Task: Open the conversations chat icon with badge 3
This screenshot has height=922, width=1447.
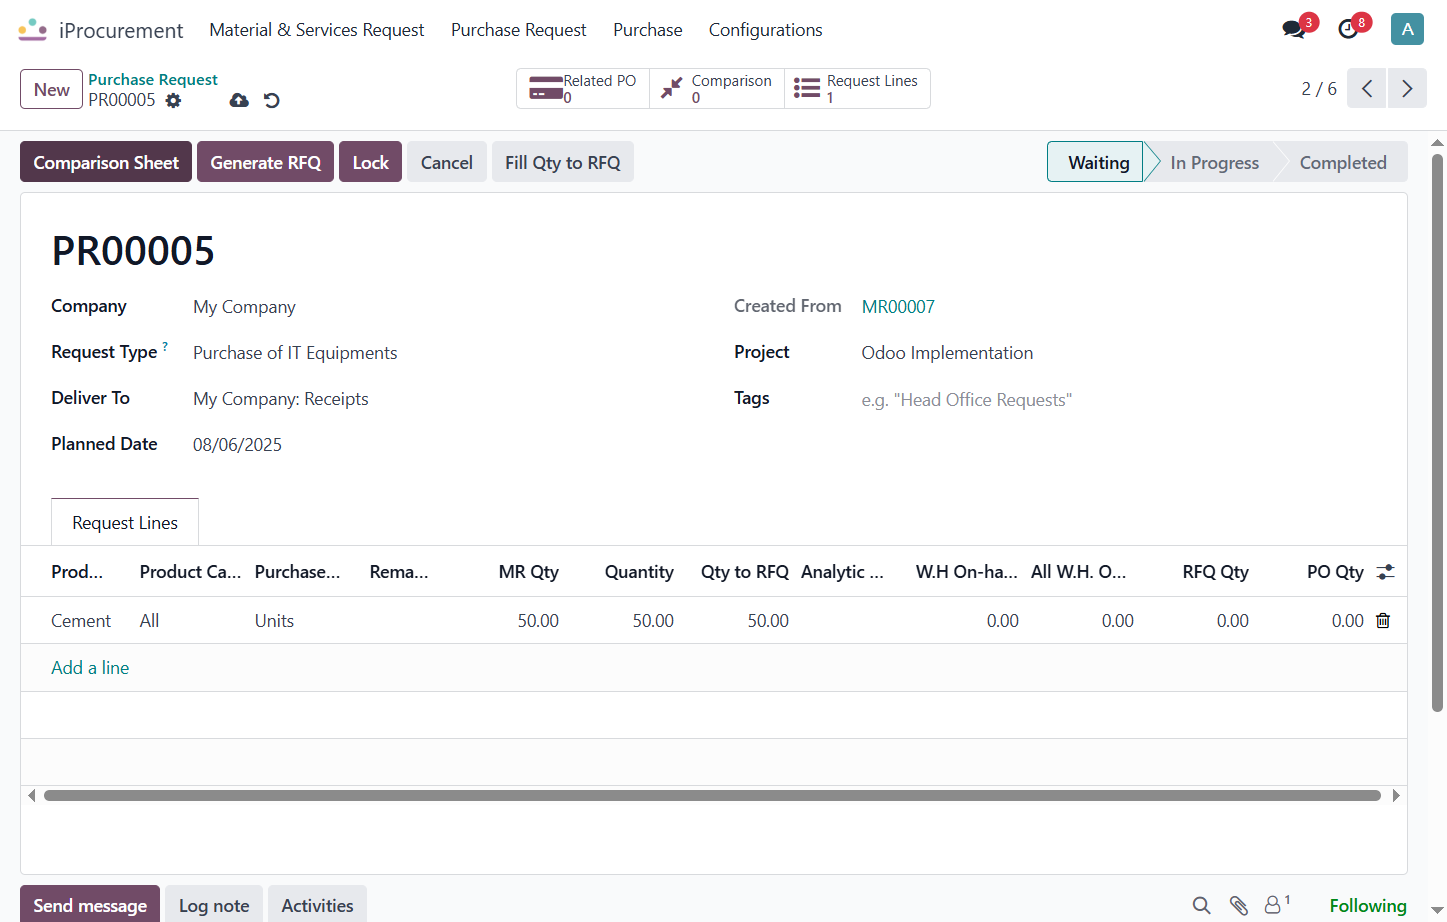Action: coord(1295,29)
